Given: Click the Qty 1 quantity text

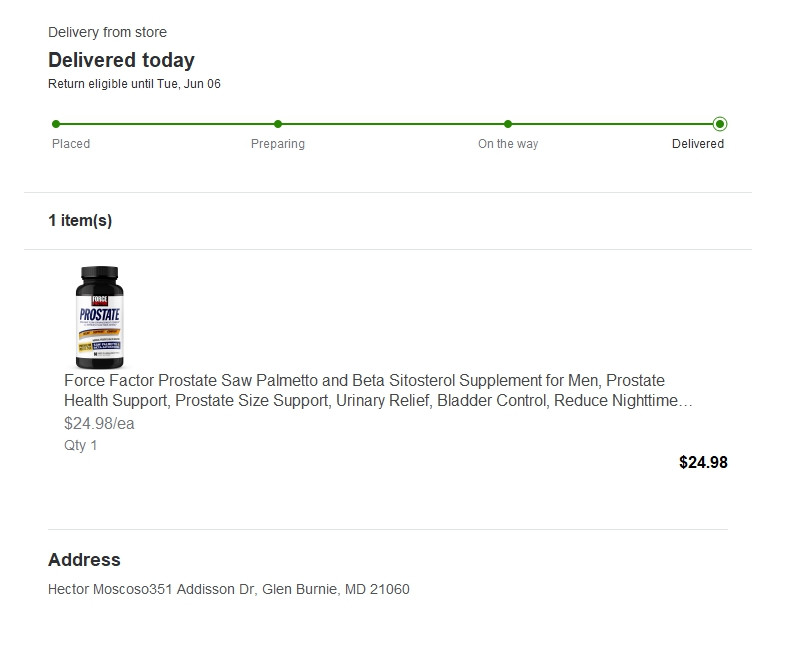Looking at the screenshot, I should click(81, 445).
